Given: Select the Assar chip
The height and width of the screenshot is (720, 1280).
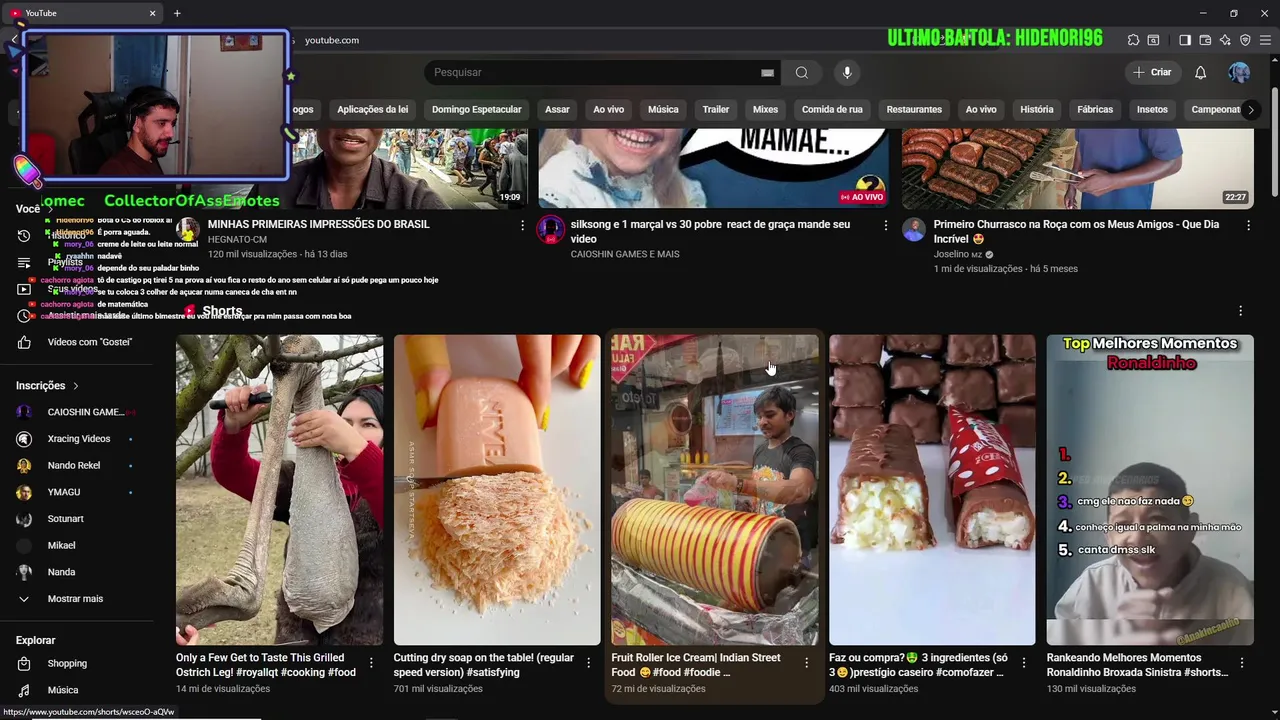Looking at the screenshot, I should click(x=557, y=109).
